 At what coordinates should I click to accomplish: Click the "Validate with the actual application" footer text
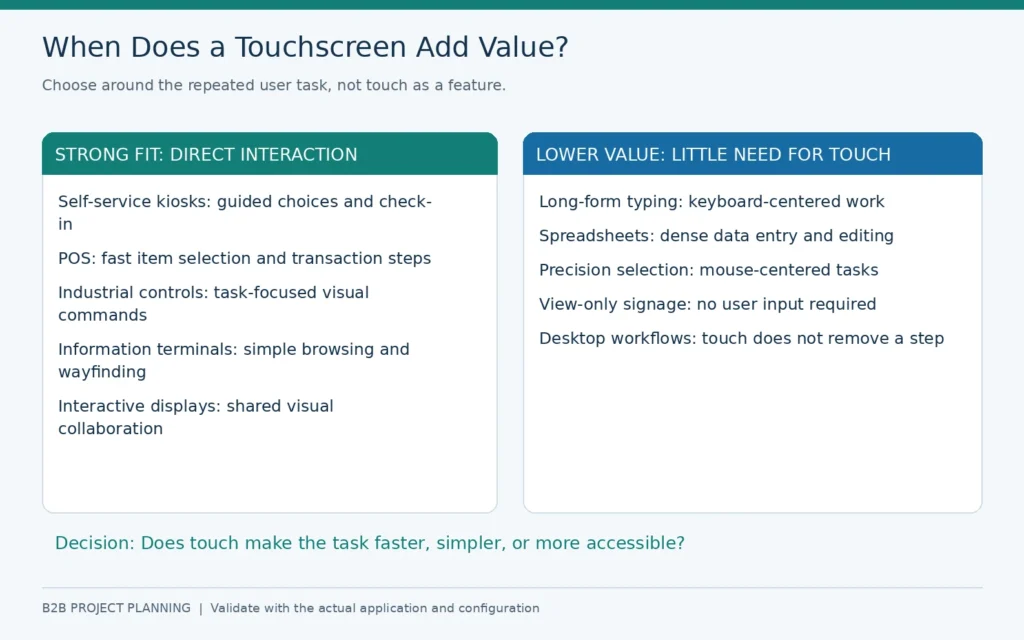click(375, 608)
